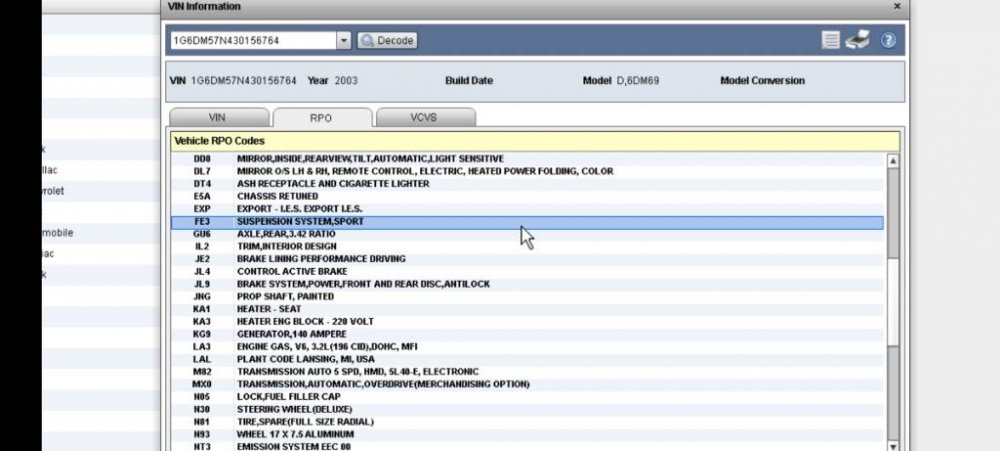
Task: Open the VCVS tab
Action: click(x=424, y=117)
